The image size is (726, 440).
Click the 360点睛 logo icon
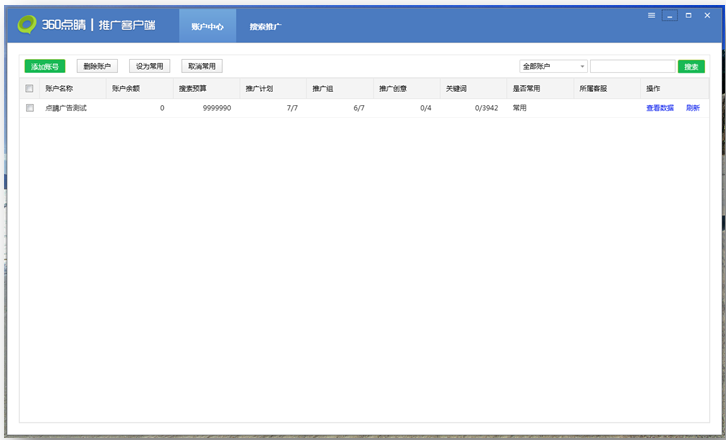click(x=27, y=24)
